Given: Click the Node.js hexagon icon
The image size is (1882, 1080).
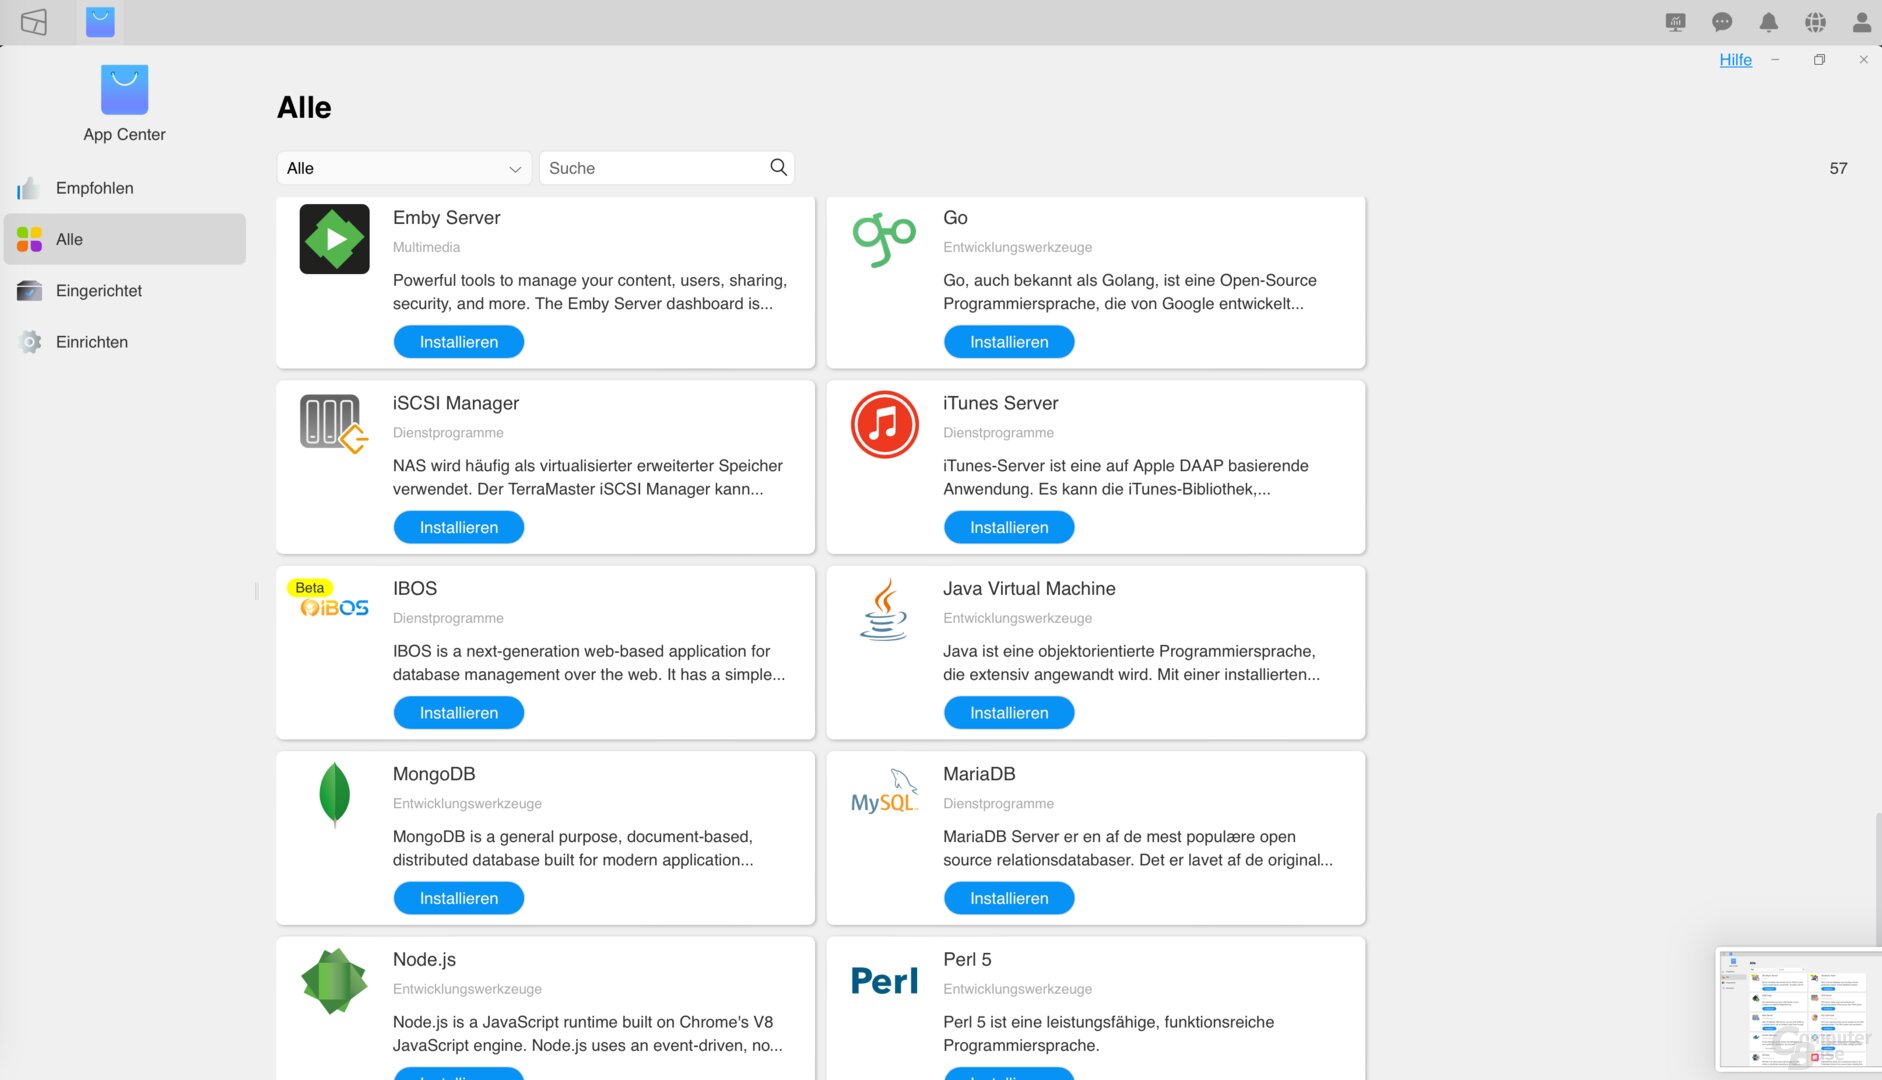Looking at the screenshot, I should [334, 981].
